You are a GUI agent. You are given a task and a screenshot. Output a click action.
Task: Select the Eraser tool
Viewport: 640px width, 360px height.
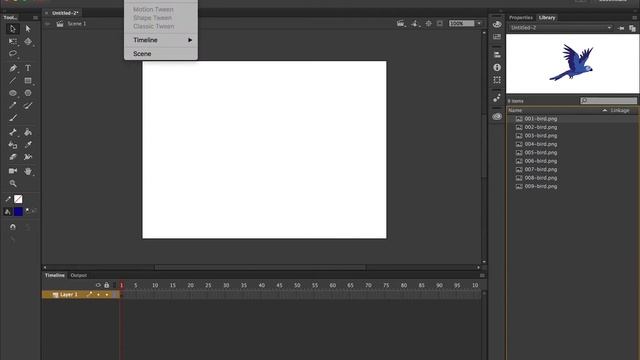(13, 157)
